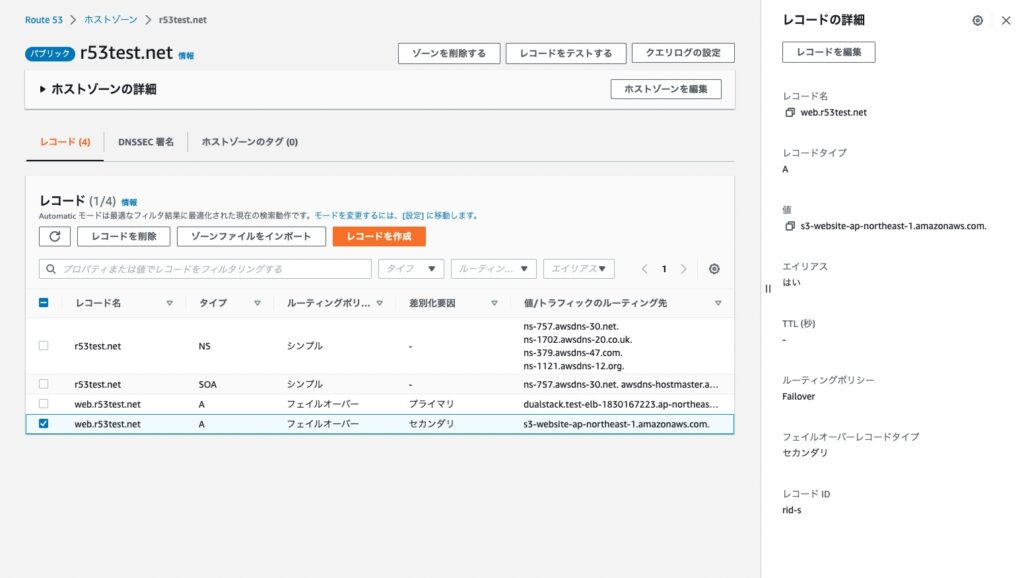Viewport: 1024px width, 578px height.
Task: Click the SOA type cell
Action: point(208,385)
